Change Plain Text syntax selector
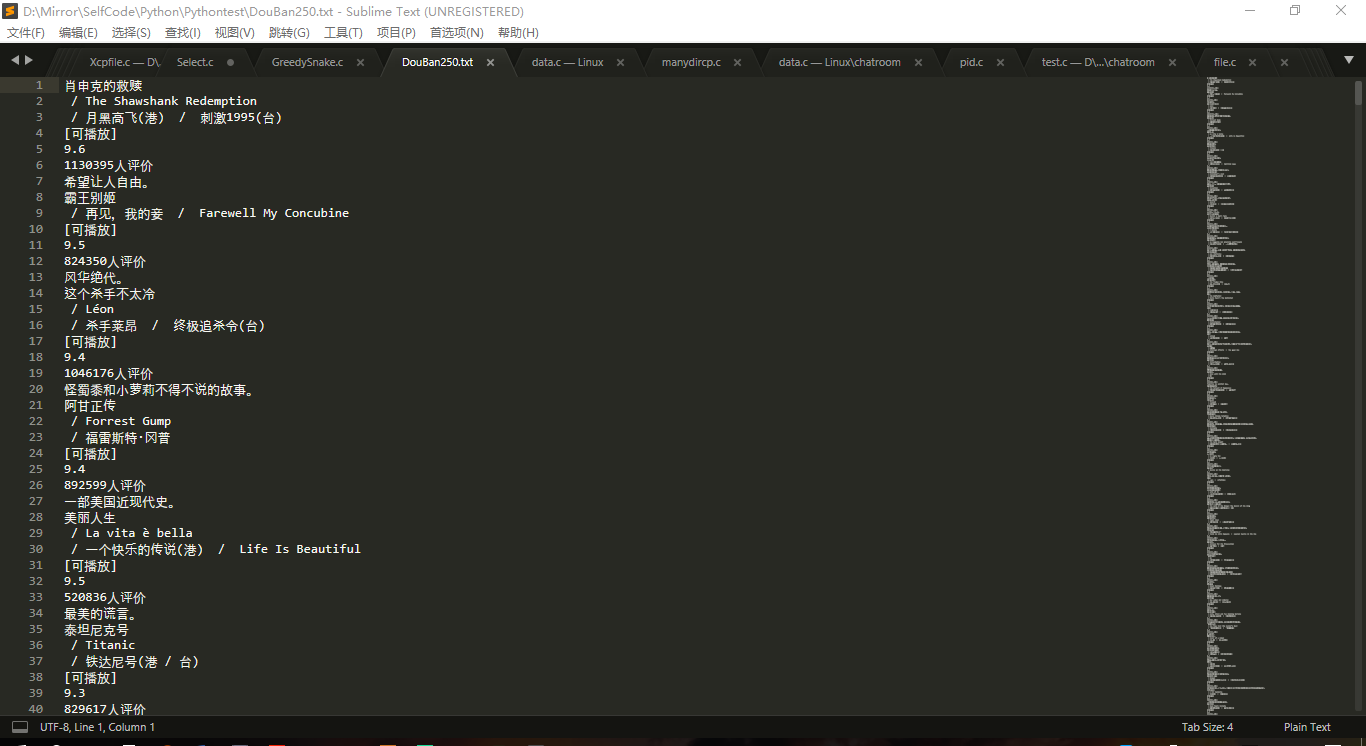This screenshot has width=1366, height=746. pyautogui.click(x=1307, y=727)
